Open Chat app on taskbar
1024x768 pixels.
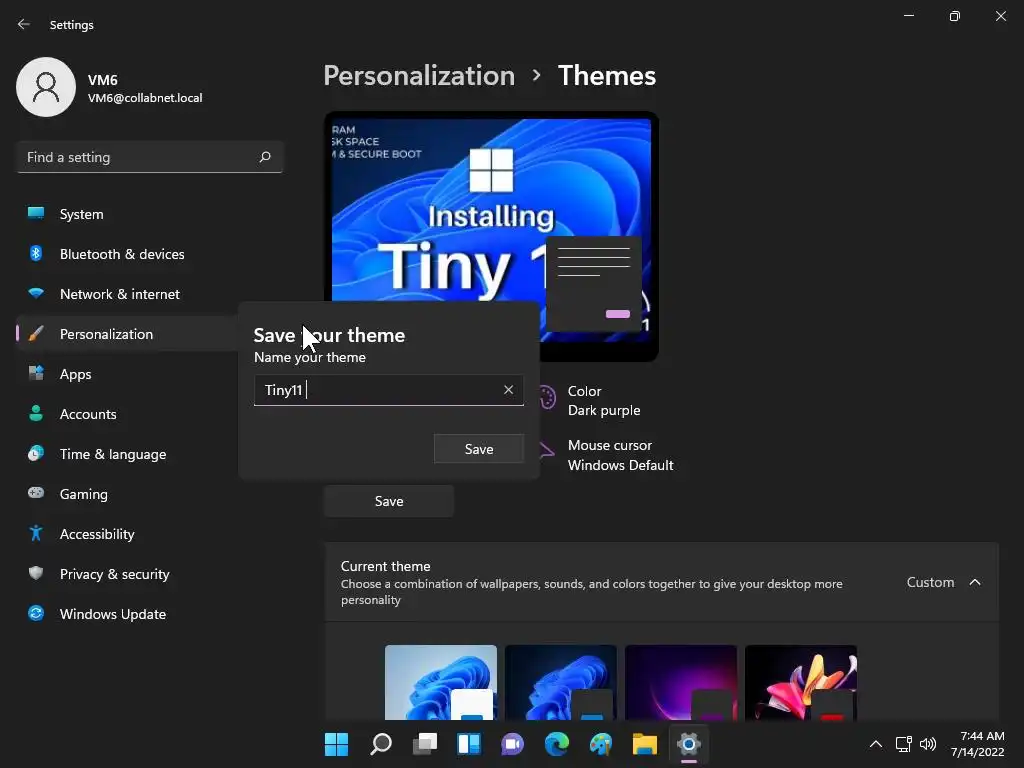click(513, 744)
